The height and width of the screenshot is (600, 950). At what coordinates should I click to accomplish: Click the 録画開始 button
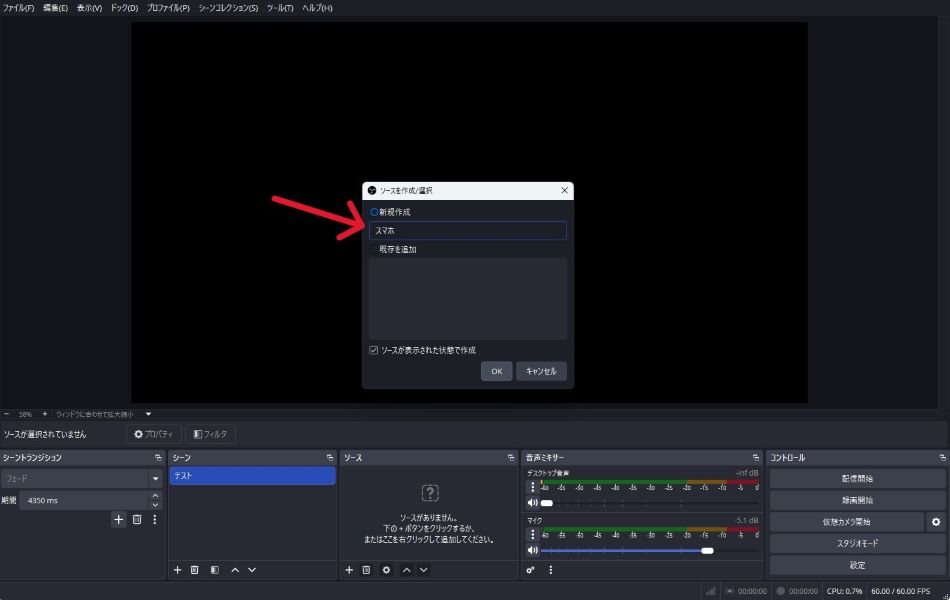pos(855,500)
